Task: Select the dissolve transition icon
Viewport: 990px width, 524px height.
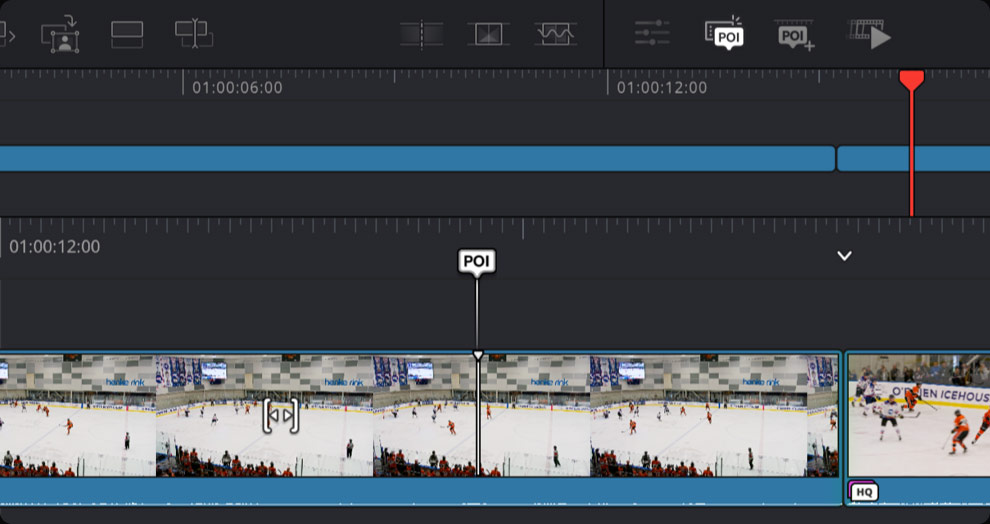Action: (x=488, y=34)
